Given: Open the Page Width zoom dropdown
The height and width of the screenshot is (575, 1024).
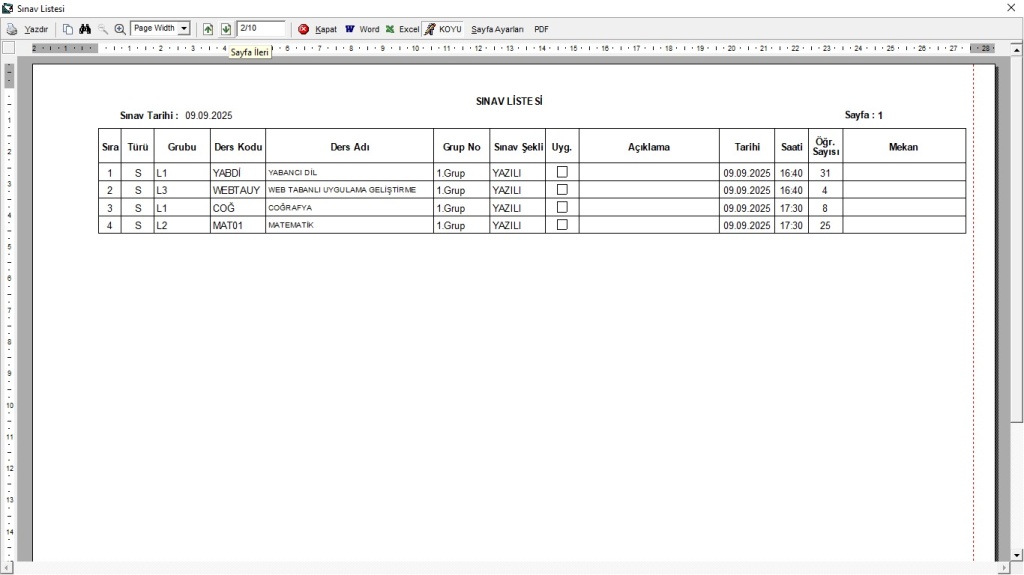Looking at the screenshot, I should point(184,29).
